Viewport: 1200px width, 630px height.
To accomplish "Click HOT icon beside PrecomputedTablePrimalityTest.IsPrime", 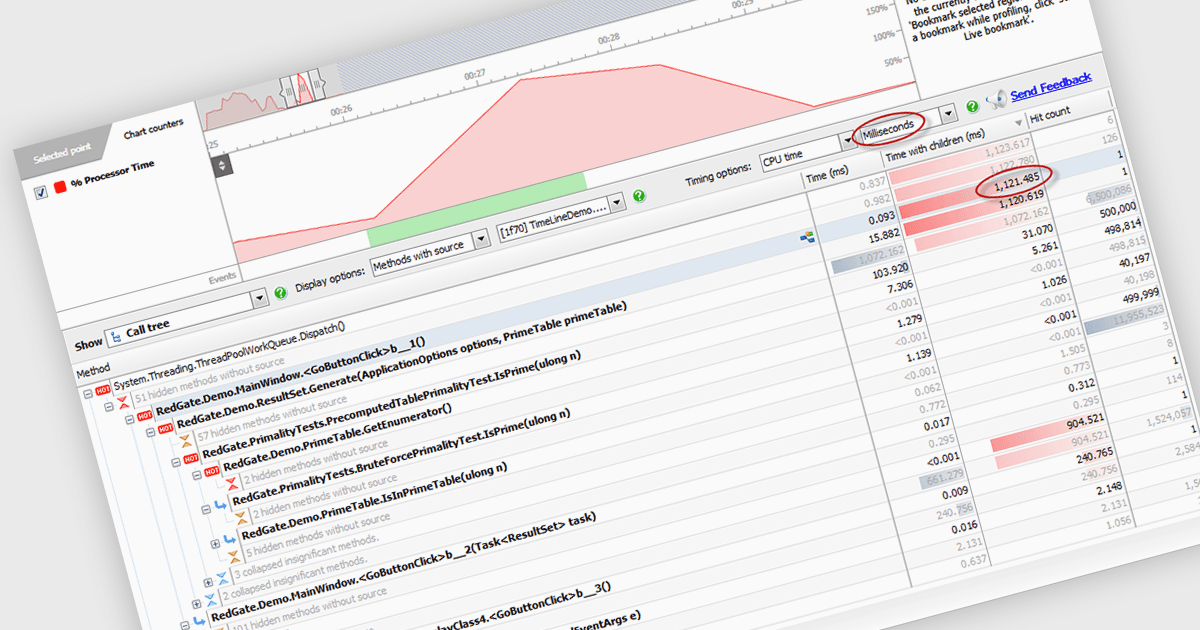I will pos(192,457).
